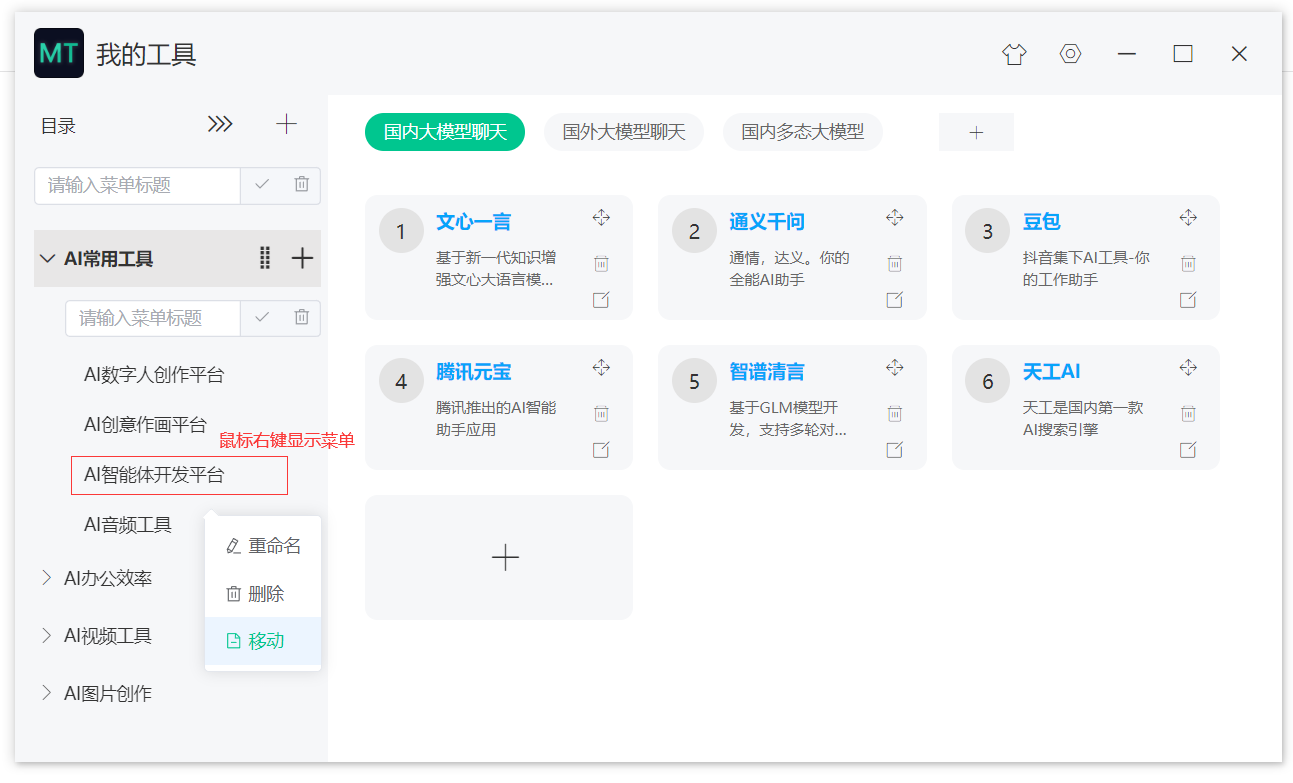This screenshot has width=1293, height=783.
Task: Delete the 豆包 card
Action: coord(1188,264)
